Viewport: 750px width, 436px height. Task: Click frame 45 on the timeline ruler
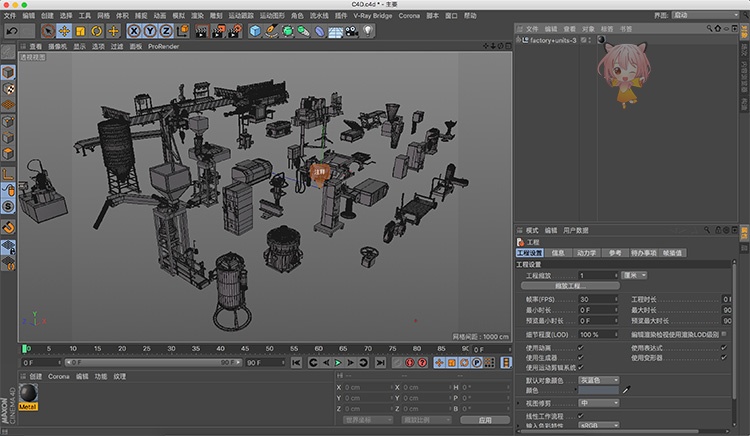pyautogui.click(x=245, y=349)
